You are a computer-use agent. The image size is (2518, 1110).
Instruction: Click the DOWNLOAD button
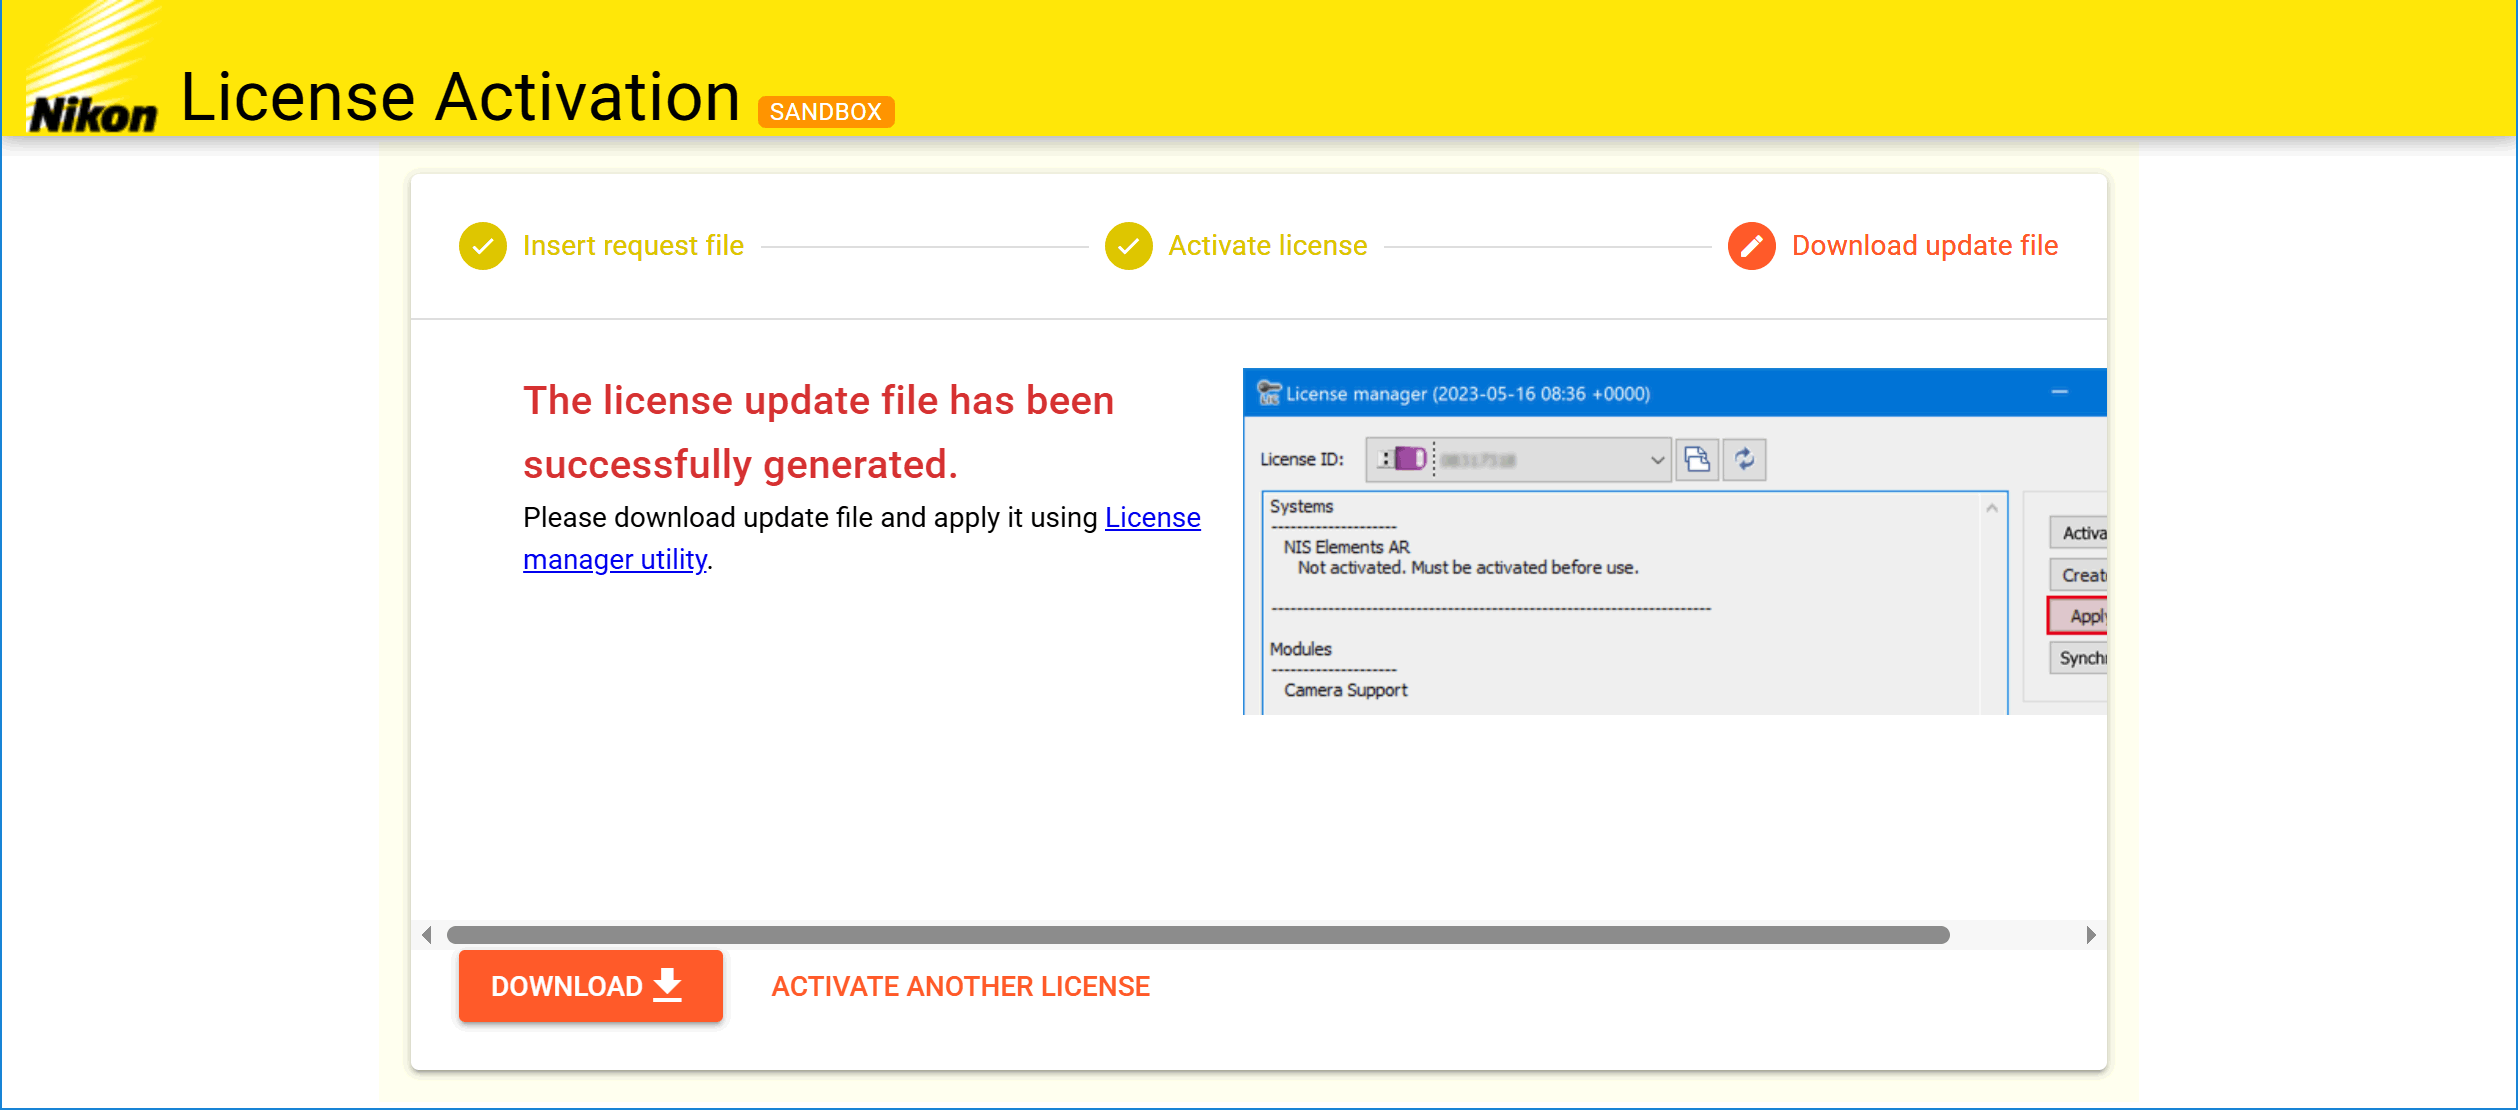pyautogui.click(x=591, y=986)
